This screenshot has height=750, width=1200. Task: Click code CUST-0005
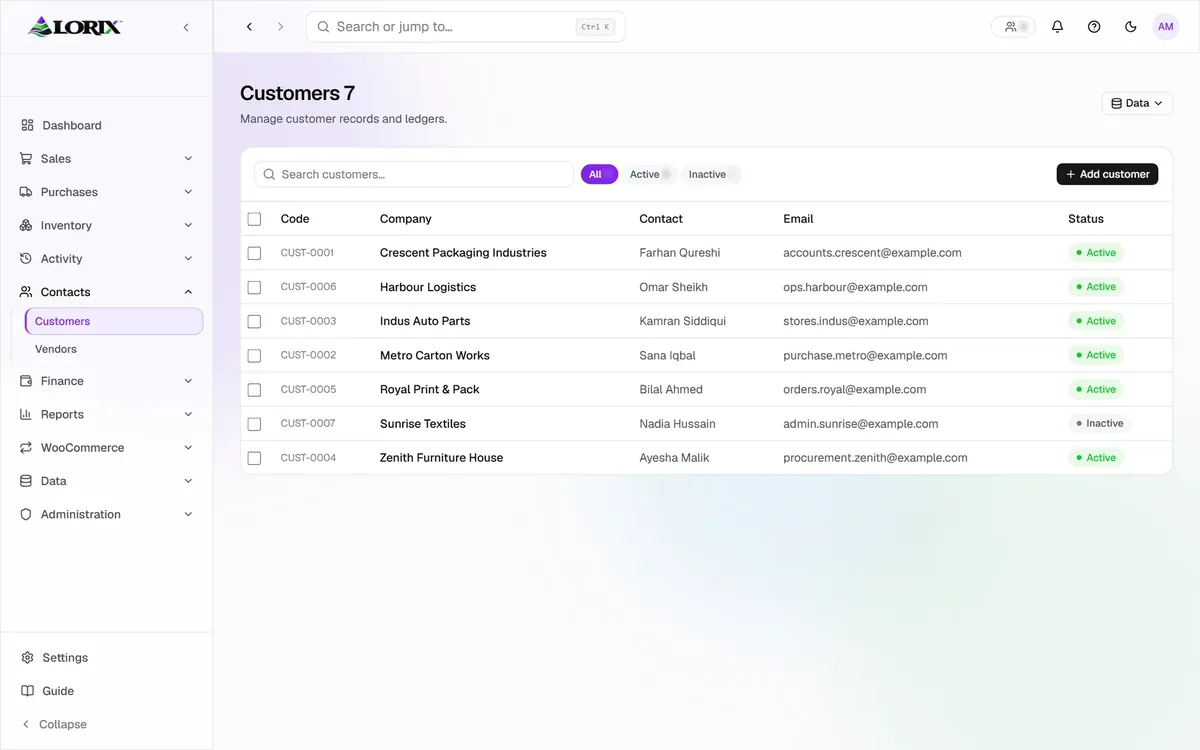pyautogui.click(x=308, y=389)
